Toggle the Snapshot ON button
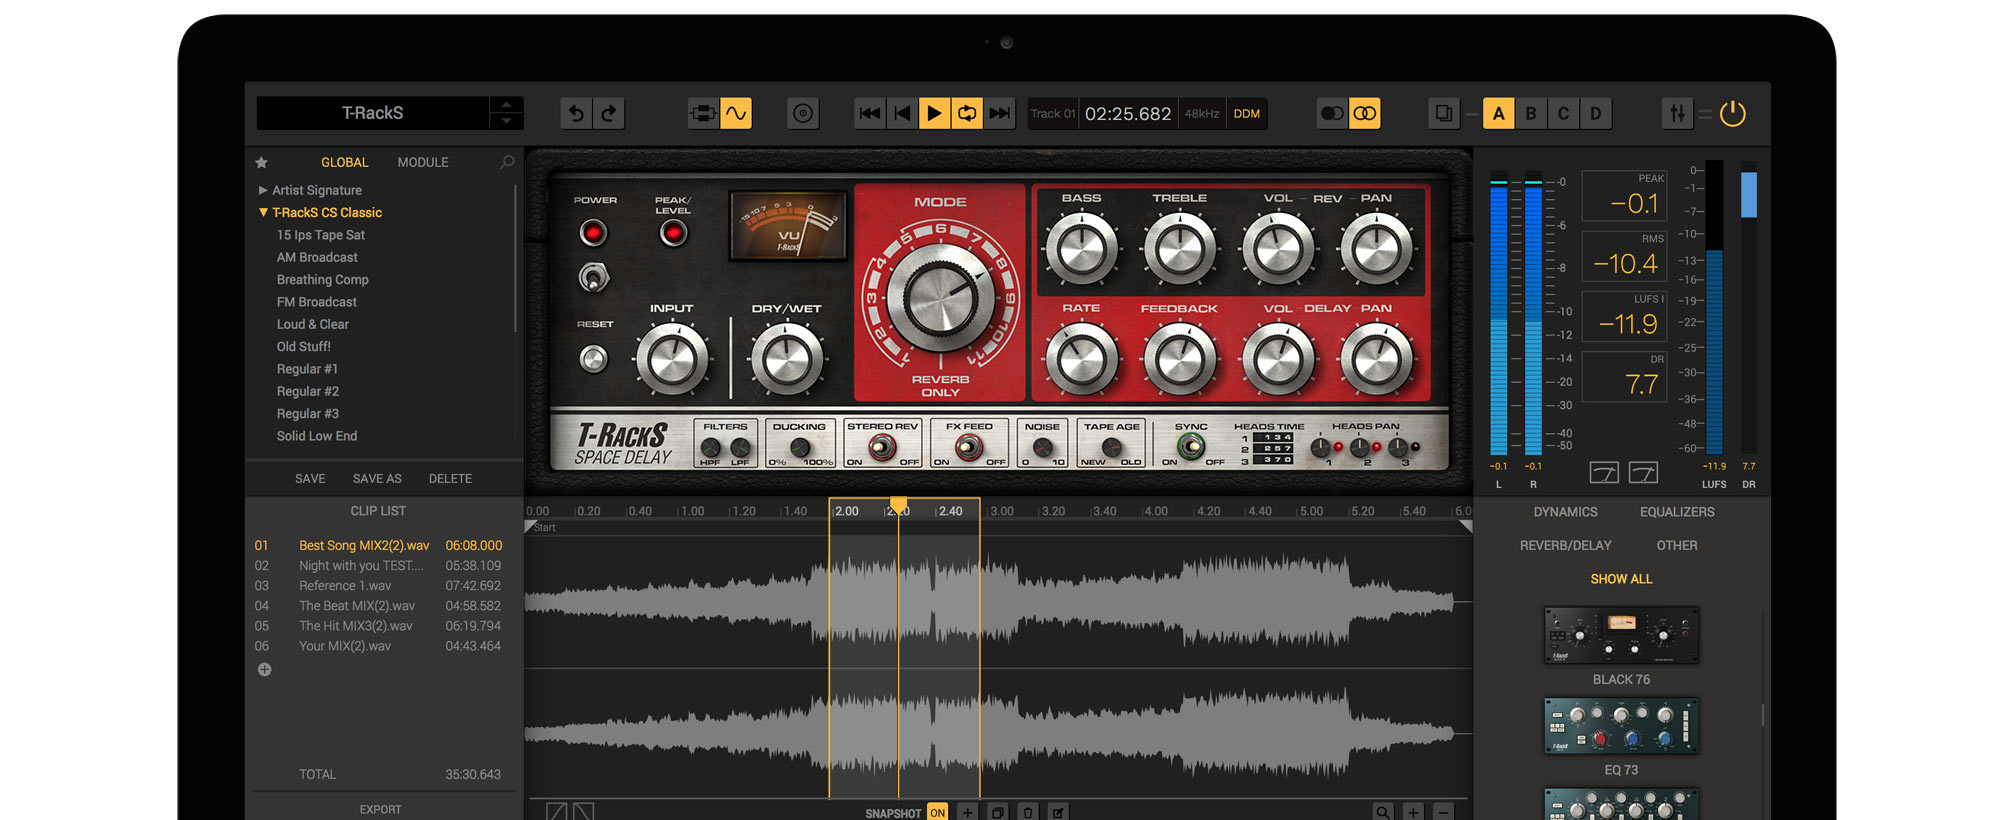Screen dimensions: 2000x820 pyautogui.click(x=937, y=813)
